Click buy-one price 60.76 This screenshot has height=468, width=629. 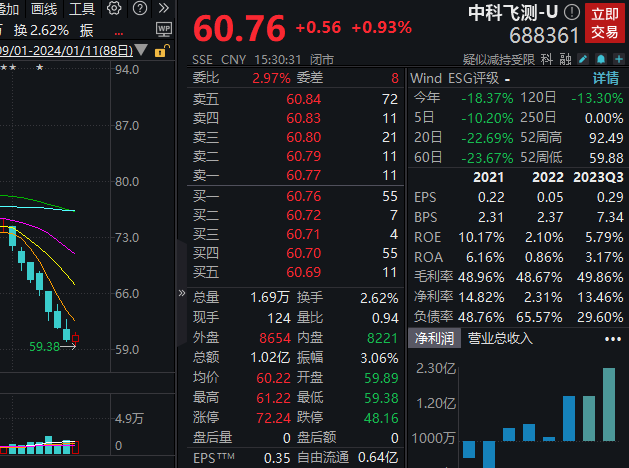[x=304, y=196]
